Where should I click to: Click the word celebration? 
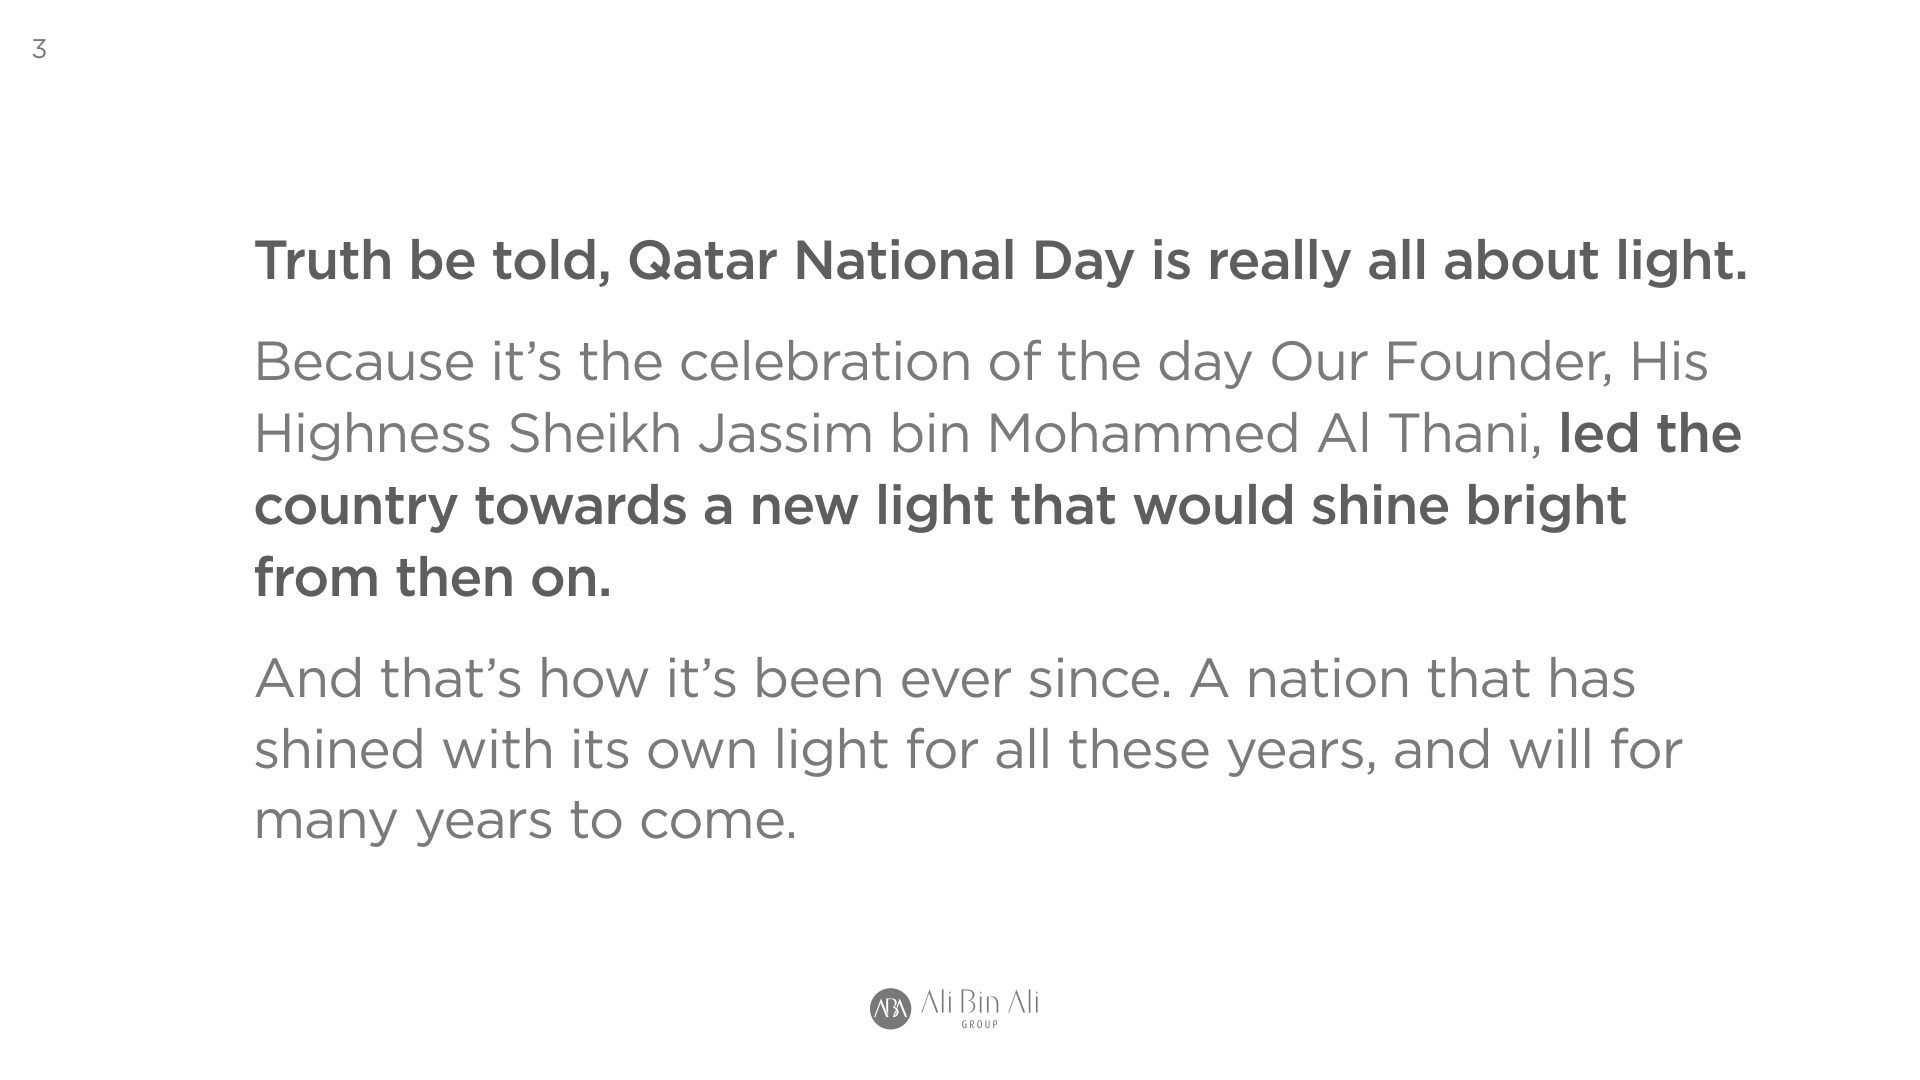pyautogui.click(x=825, y=362)
